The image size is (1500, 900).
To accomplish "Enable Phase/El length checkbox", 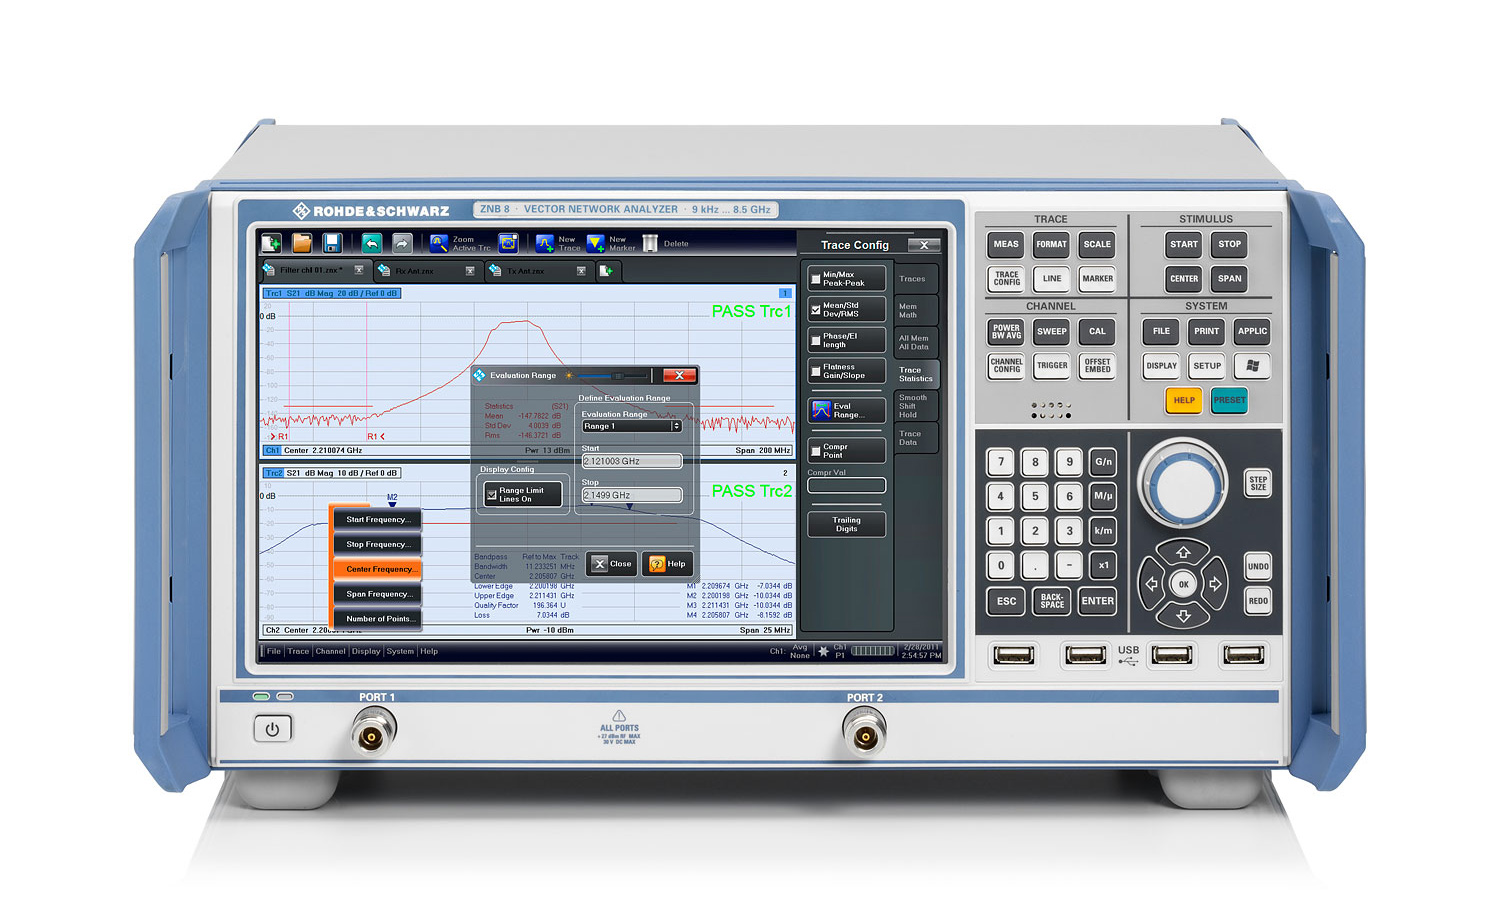I will click(815, 341).
